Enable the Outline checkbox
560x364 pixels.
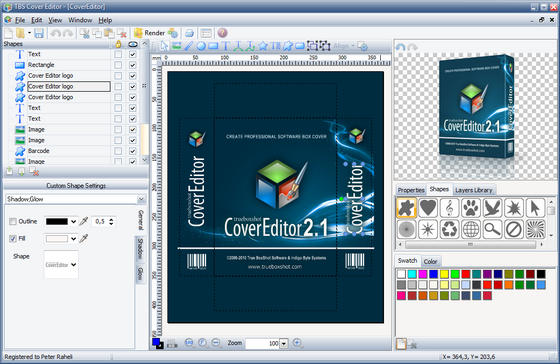click(13, 221)
